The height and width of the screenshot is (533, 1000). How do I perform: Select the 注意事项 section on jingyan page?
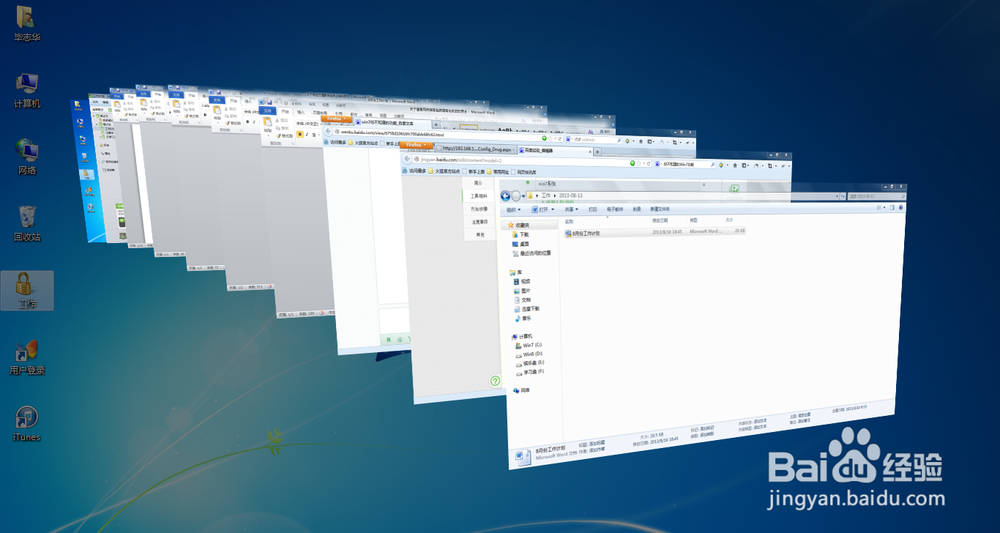click(480, 222)
